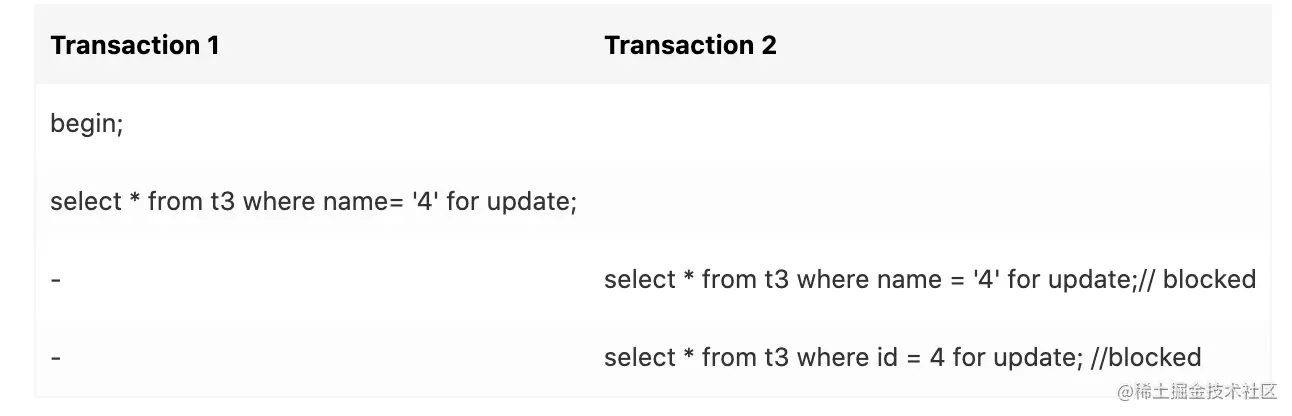This screenshot has height=416, width=1292.
Task: Click "for update;" in Transaction 1's query
Action: point(512,202)
